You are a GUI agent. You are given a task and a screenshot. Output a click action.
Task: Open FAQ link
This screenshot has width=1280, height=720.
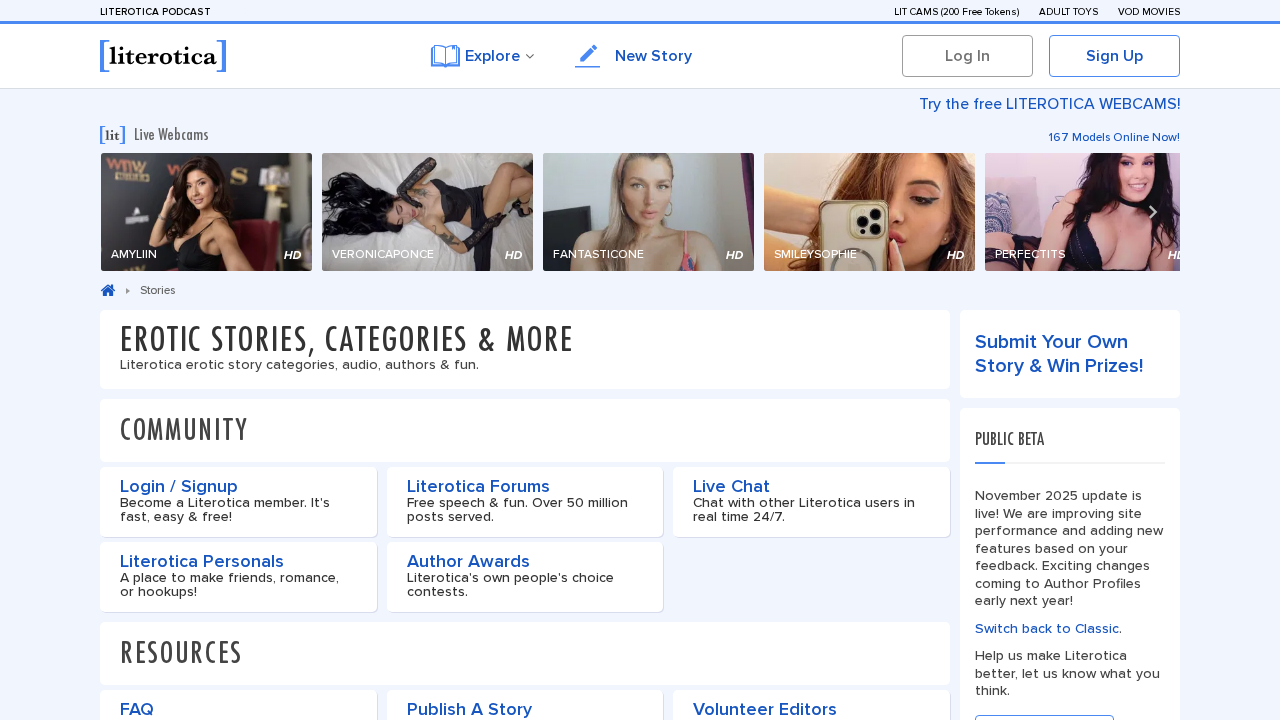(x=137, y=709)
